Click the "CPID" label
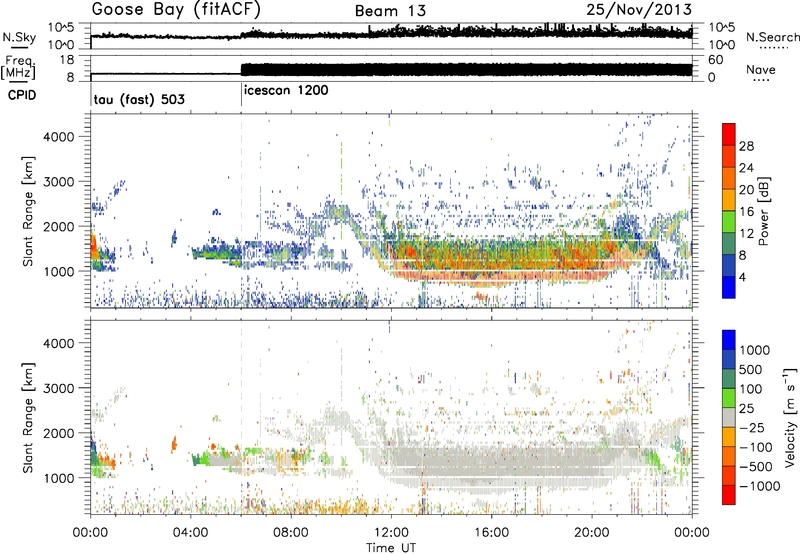The height and width of the screenshot is (554, 800). pos(22,95)
